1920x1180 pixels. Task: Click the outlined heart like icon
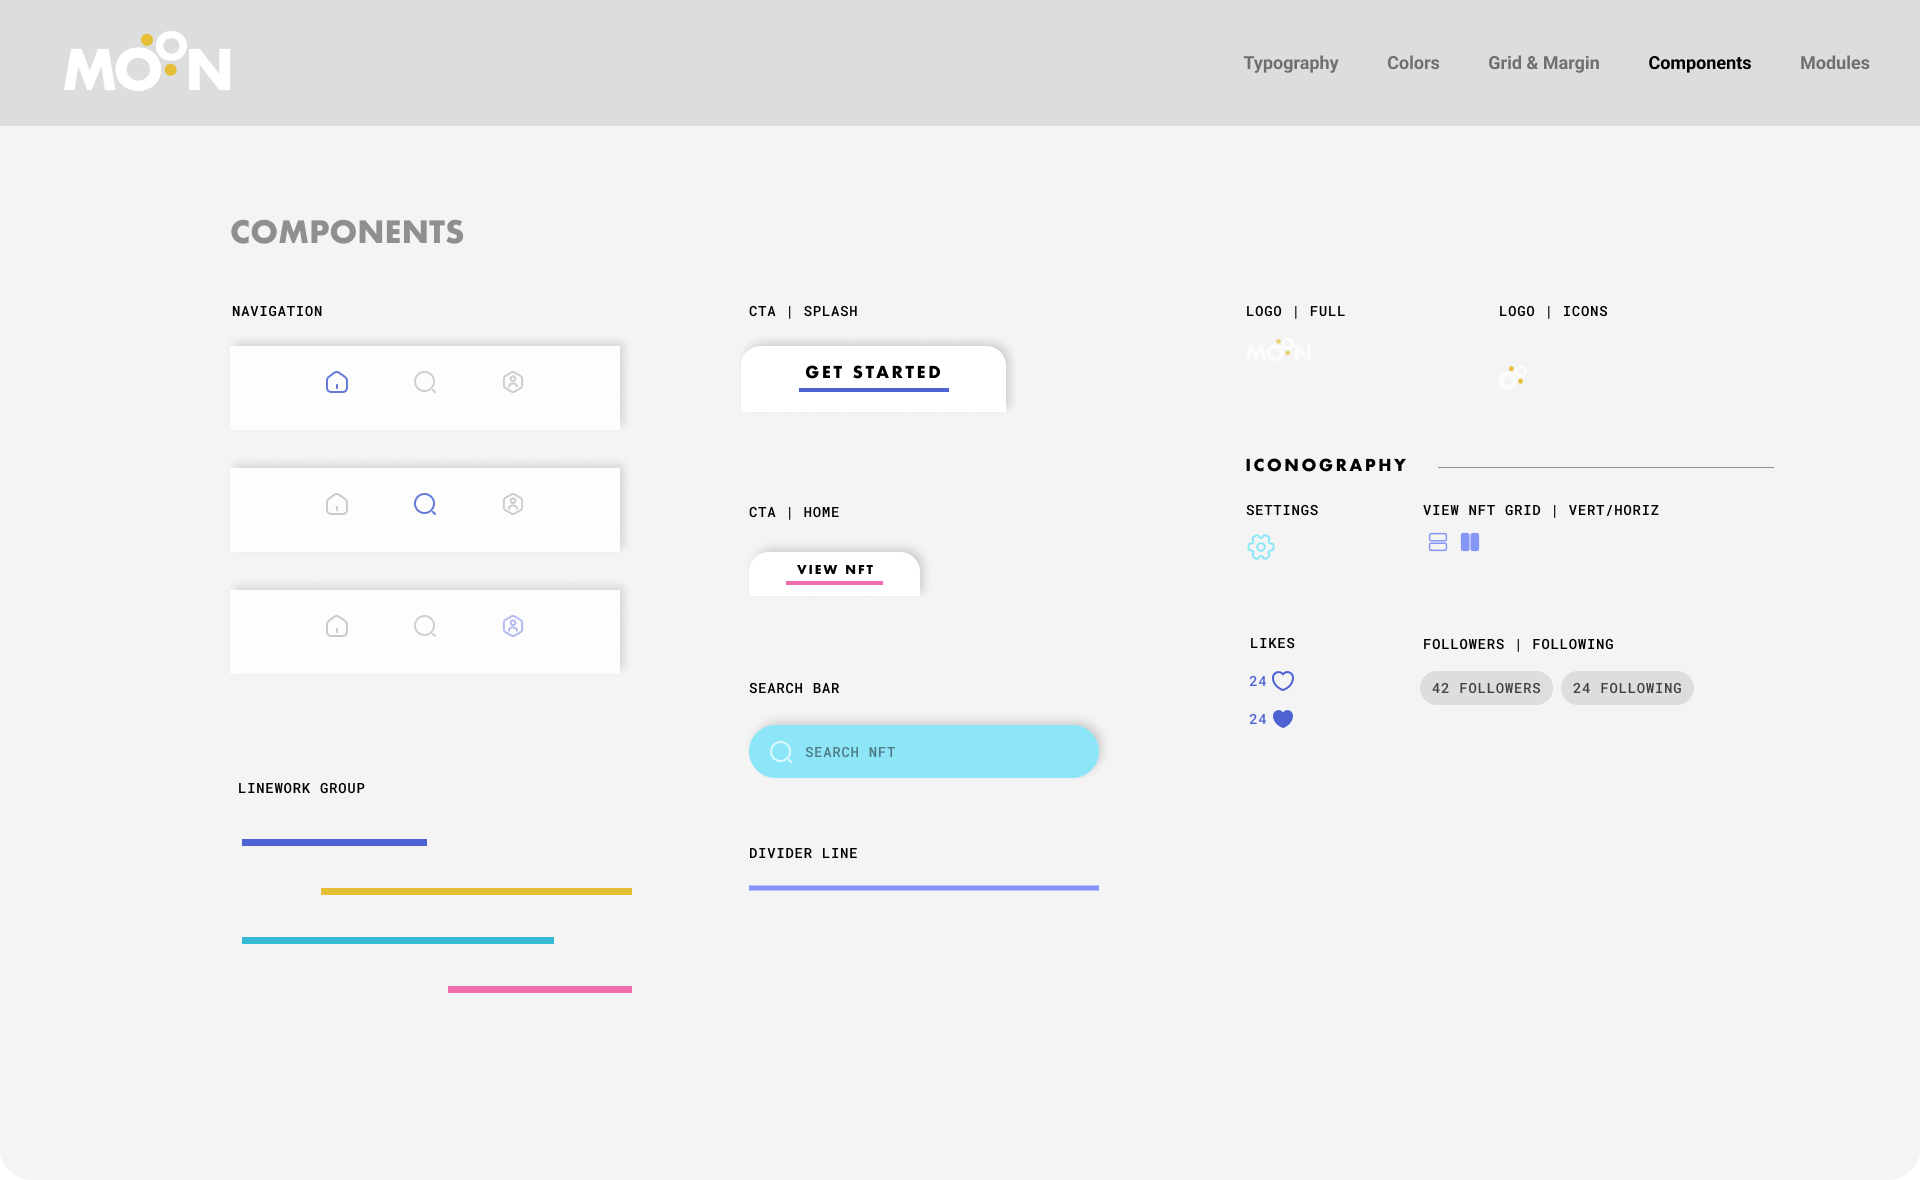click(x=1283, y=681)
